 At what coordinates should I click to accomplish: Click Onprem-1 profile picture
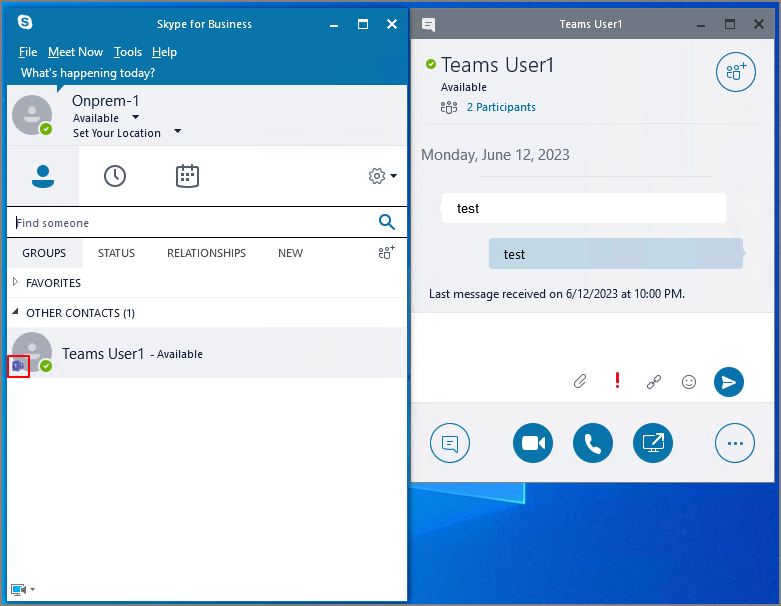pos(32,115)
